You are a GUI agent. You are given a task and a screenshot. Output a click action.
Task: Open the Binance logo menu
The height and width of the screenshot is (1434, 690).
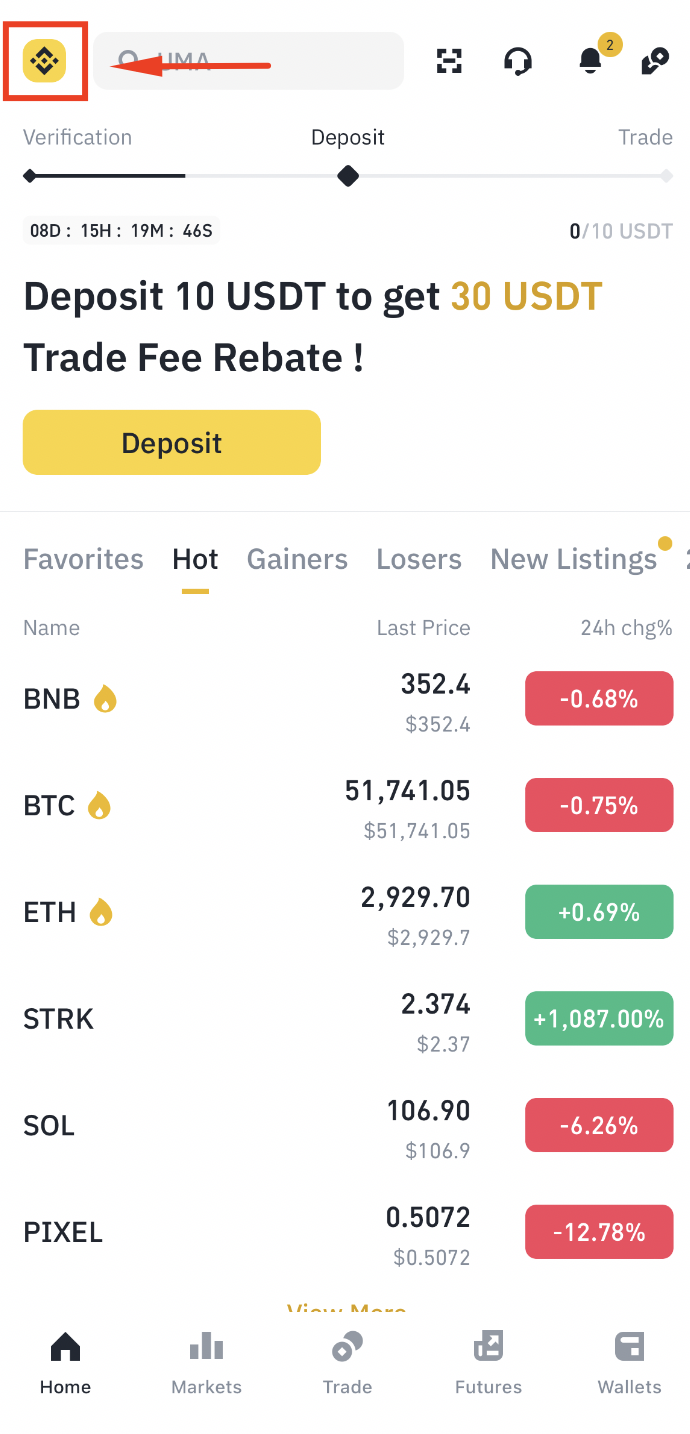45,60
